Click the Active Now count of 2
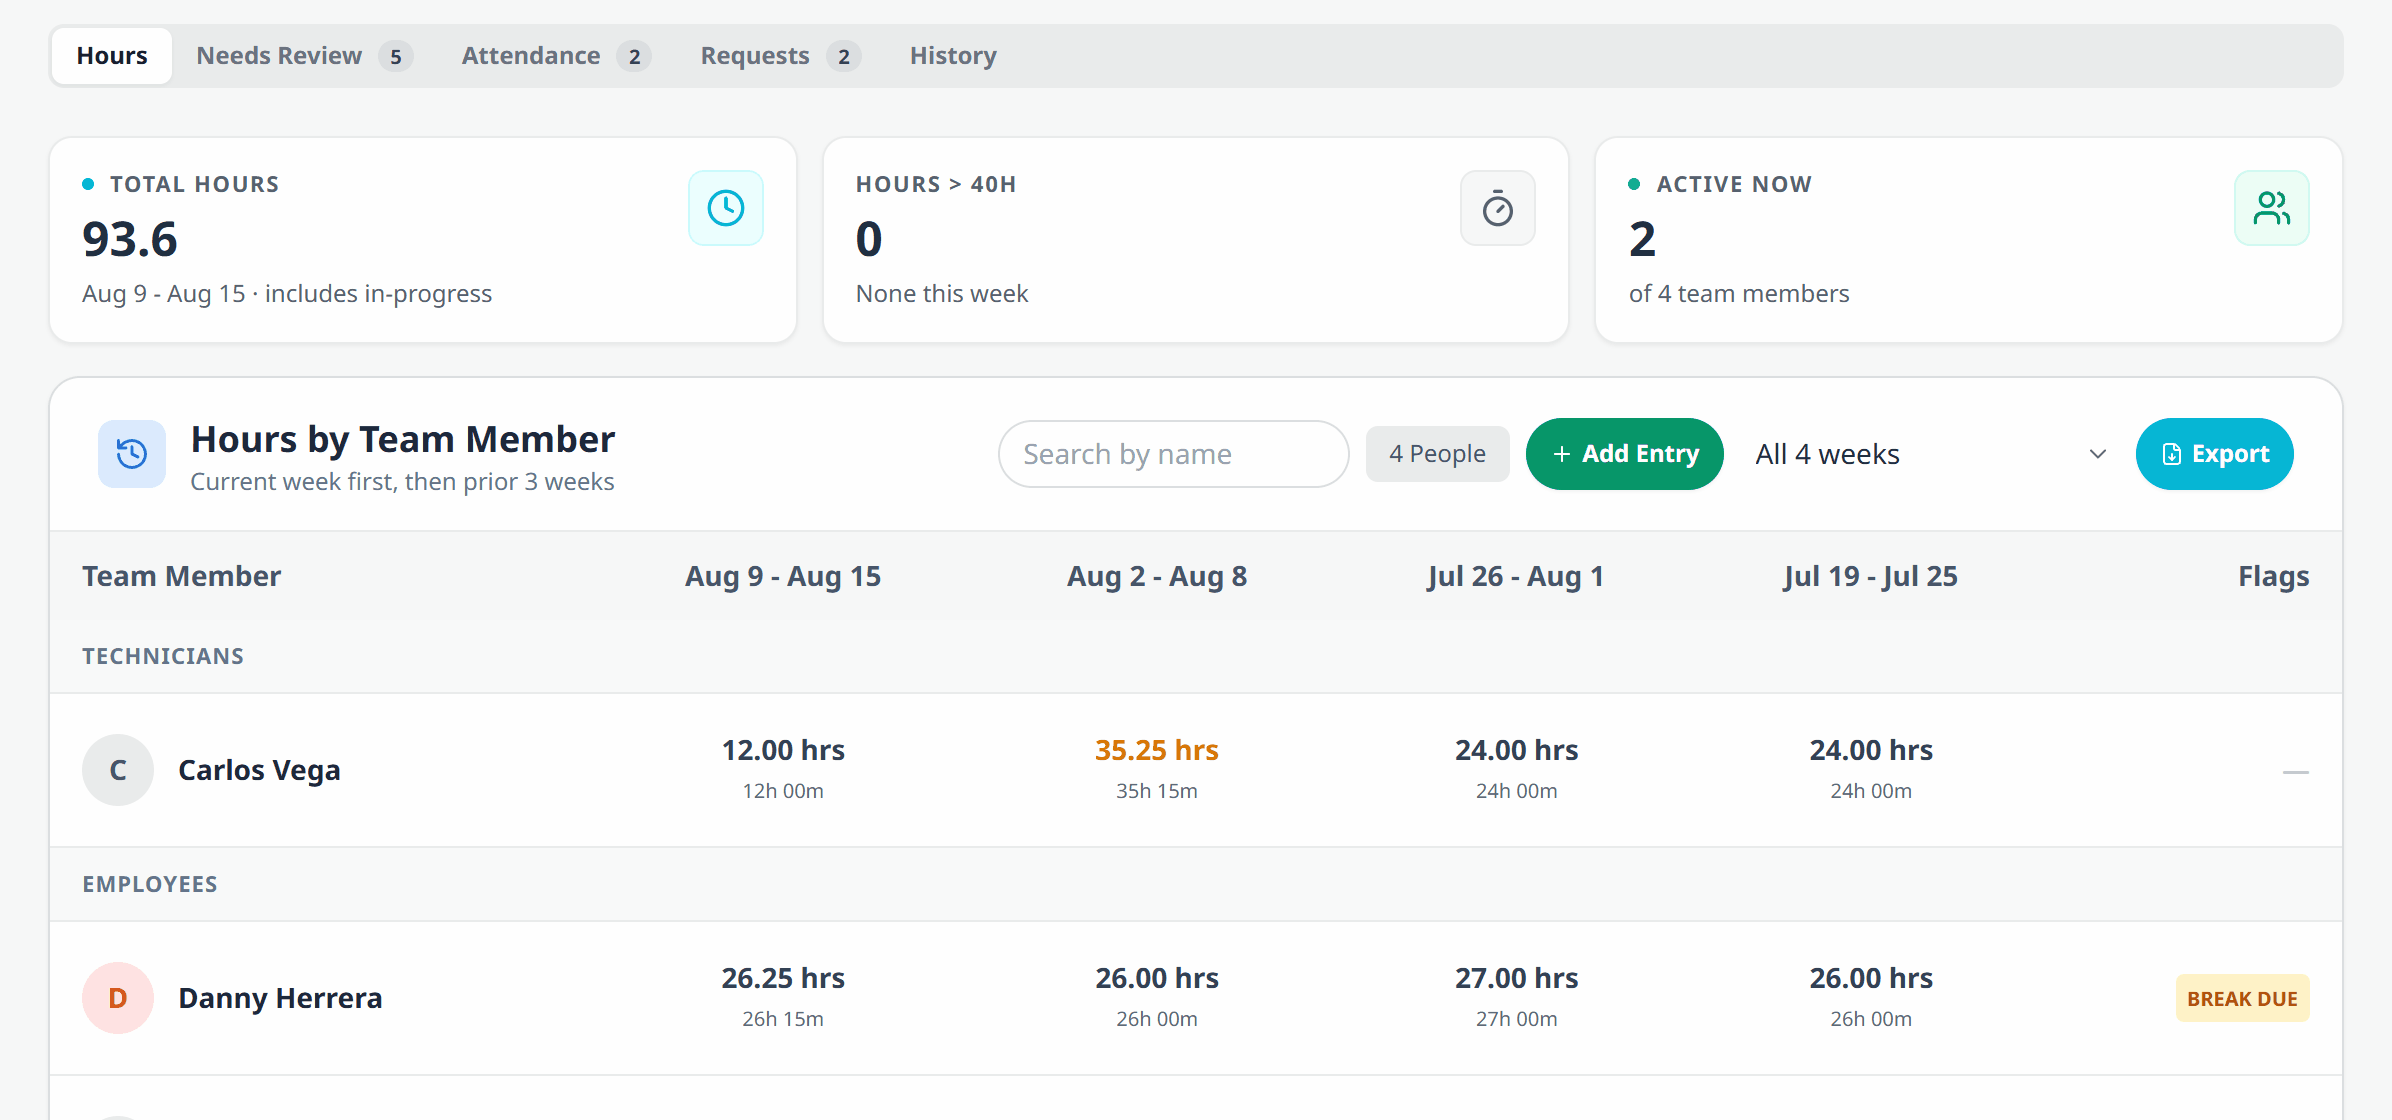Viewport: 2392px width, 1120px height. pos(1642,239)
